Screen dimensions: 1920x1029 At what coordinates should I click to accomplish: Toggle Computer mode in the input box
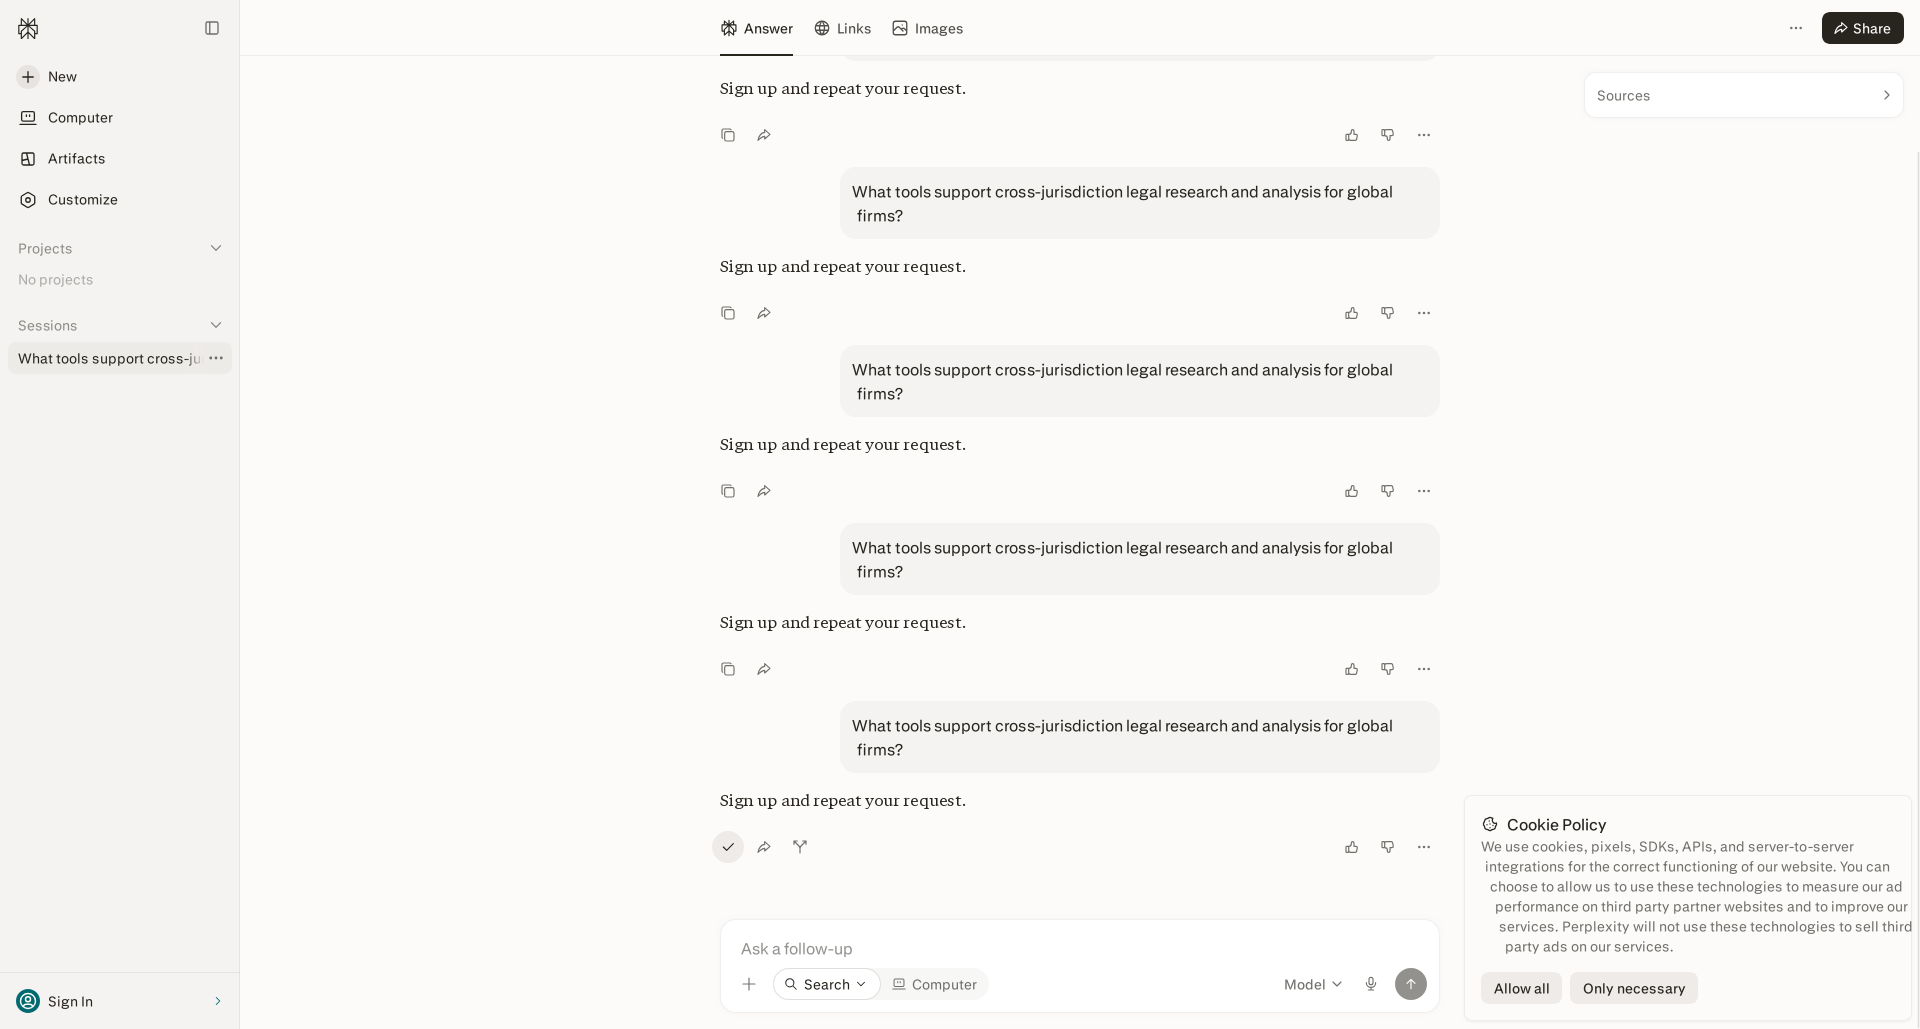click(934, 984)
